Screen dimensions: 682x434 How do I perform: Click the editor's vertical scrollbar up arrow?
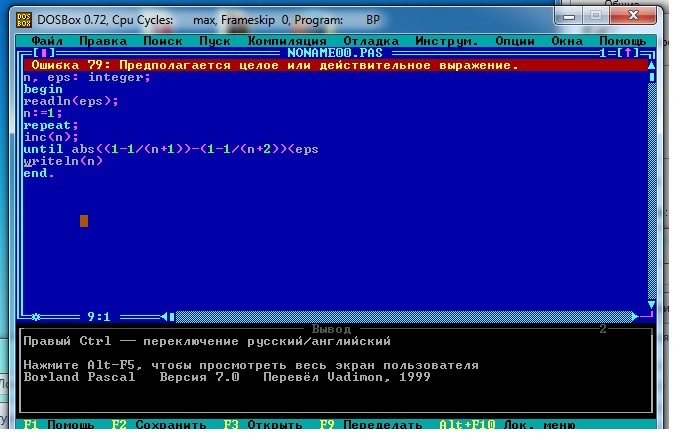tap(650, 64)
